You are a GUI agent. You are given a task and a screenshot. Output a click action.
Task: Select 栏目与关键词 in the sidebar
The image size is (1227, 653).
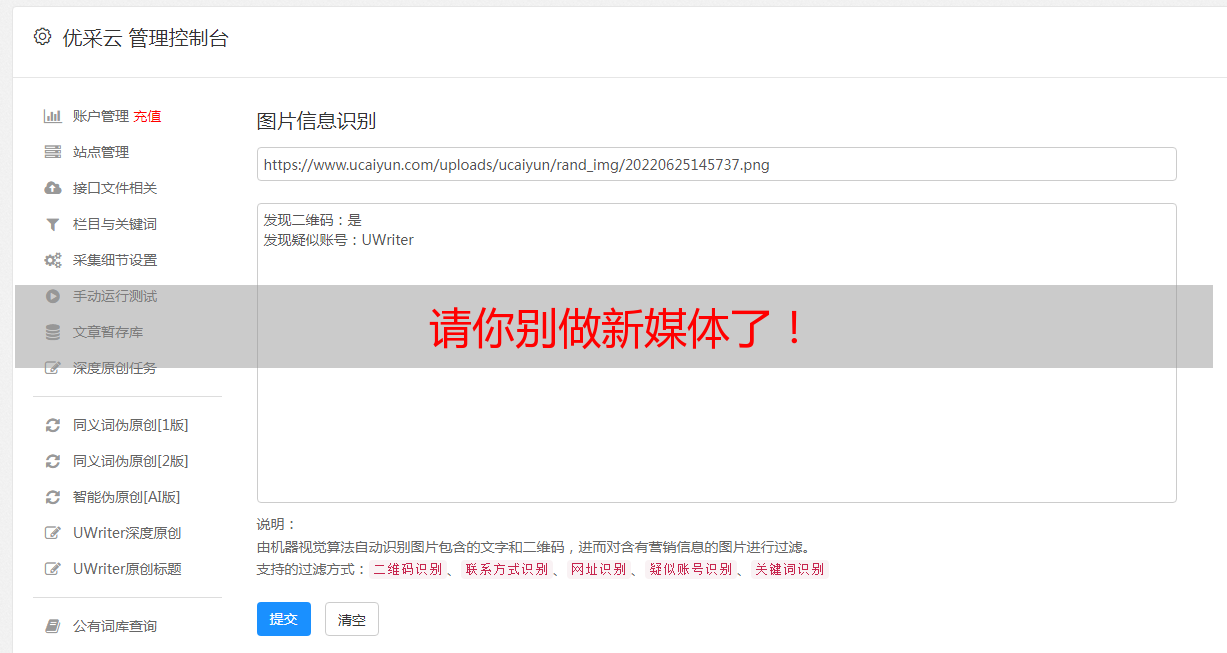[115, 224]
